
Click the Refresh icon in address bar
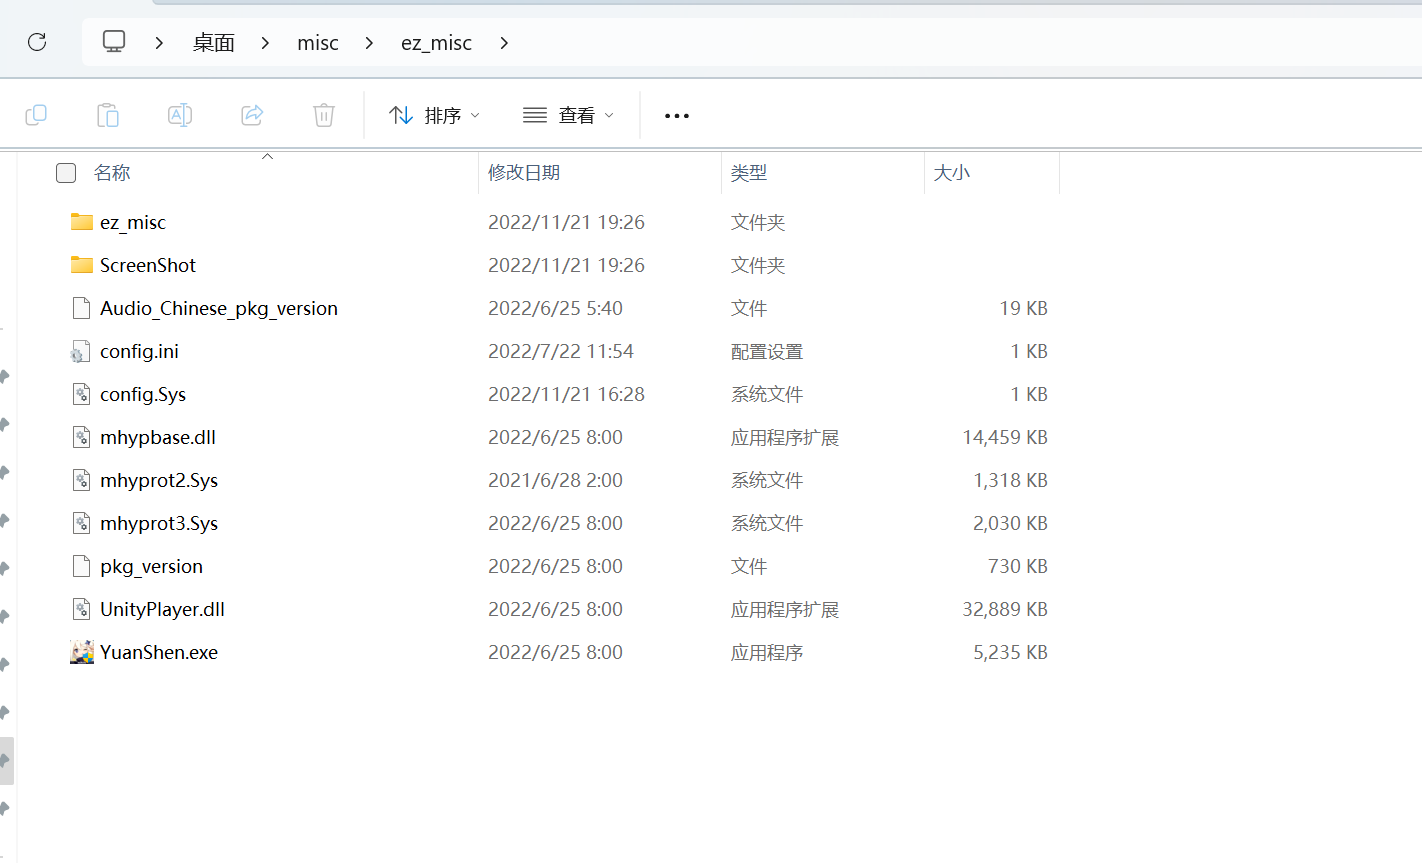(37, 42)
